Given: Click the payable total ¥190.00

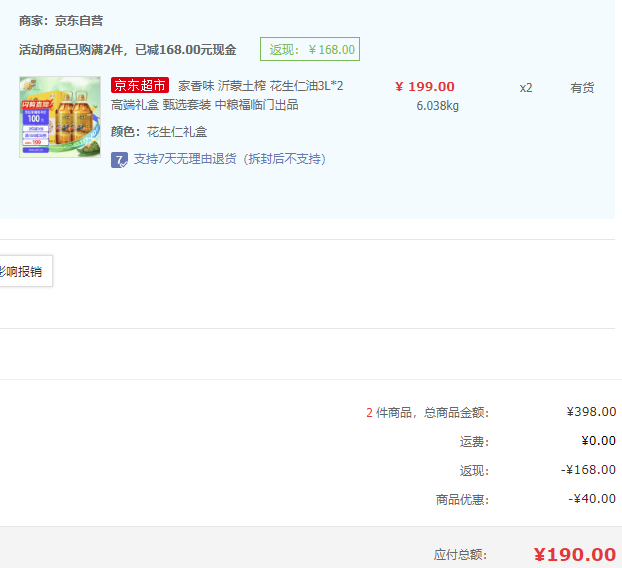Looking at the screenshot, I should pyautogui.click(x=574, y=555).
